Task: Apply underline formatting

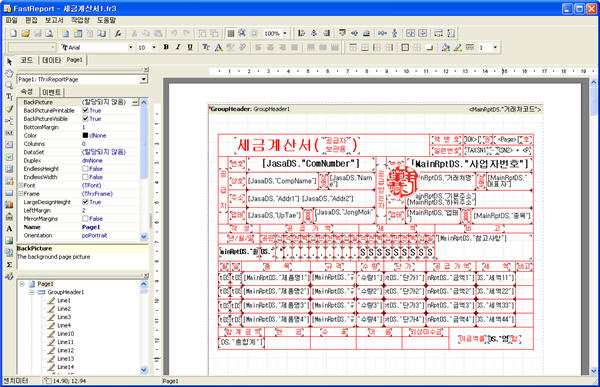Action: [190, 47]
